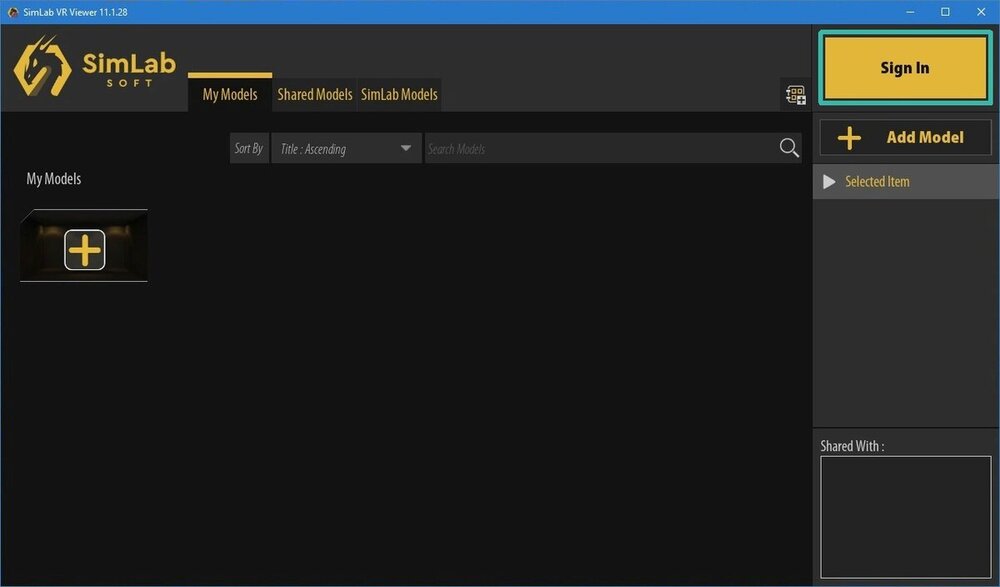
Task: Close the SimLab VR Viewer window
Action: point(980,12)
